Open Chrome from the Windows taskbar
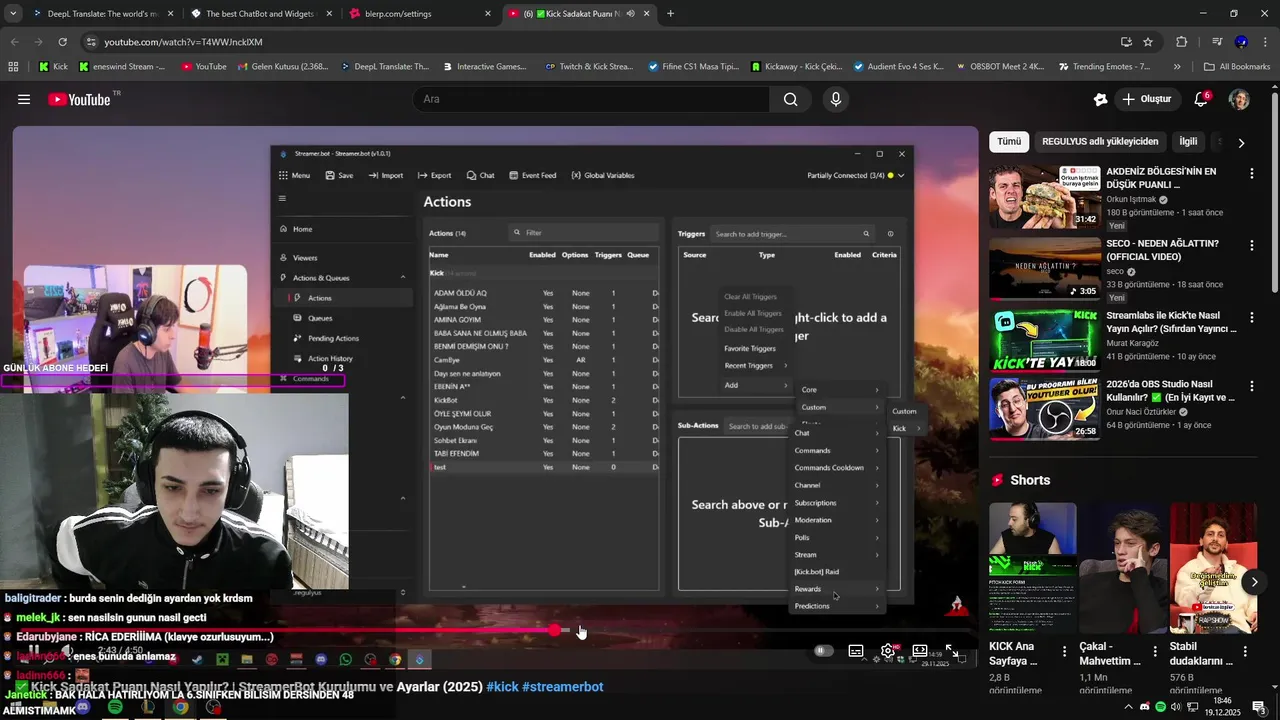1280x720 pixels. 180,707
